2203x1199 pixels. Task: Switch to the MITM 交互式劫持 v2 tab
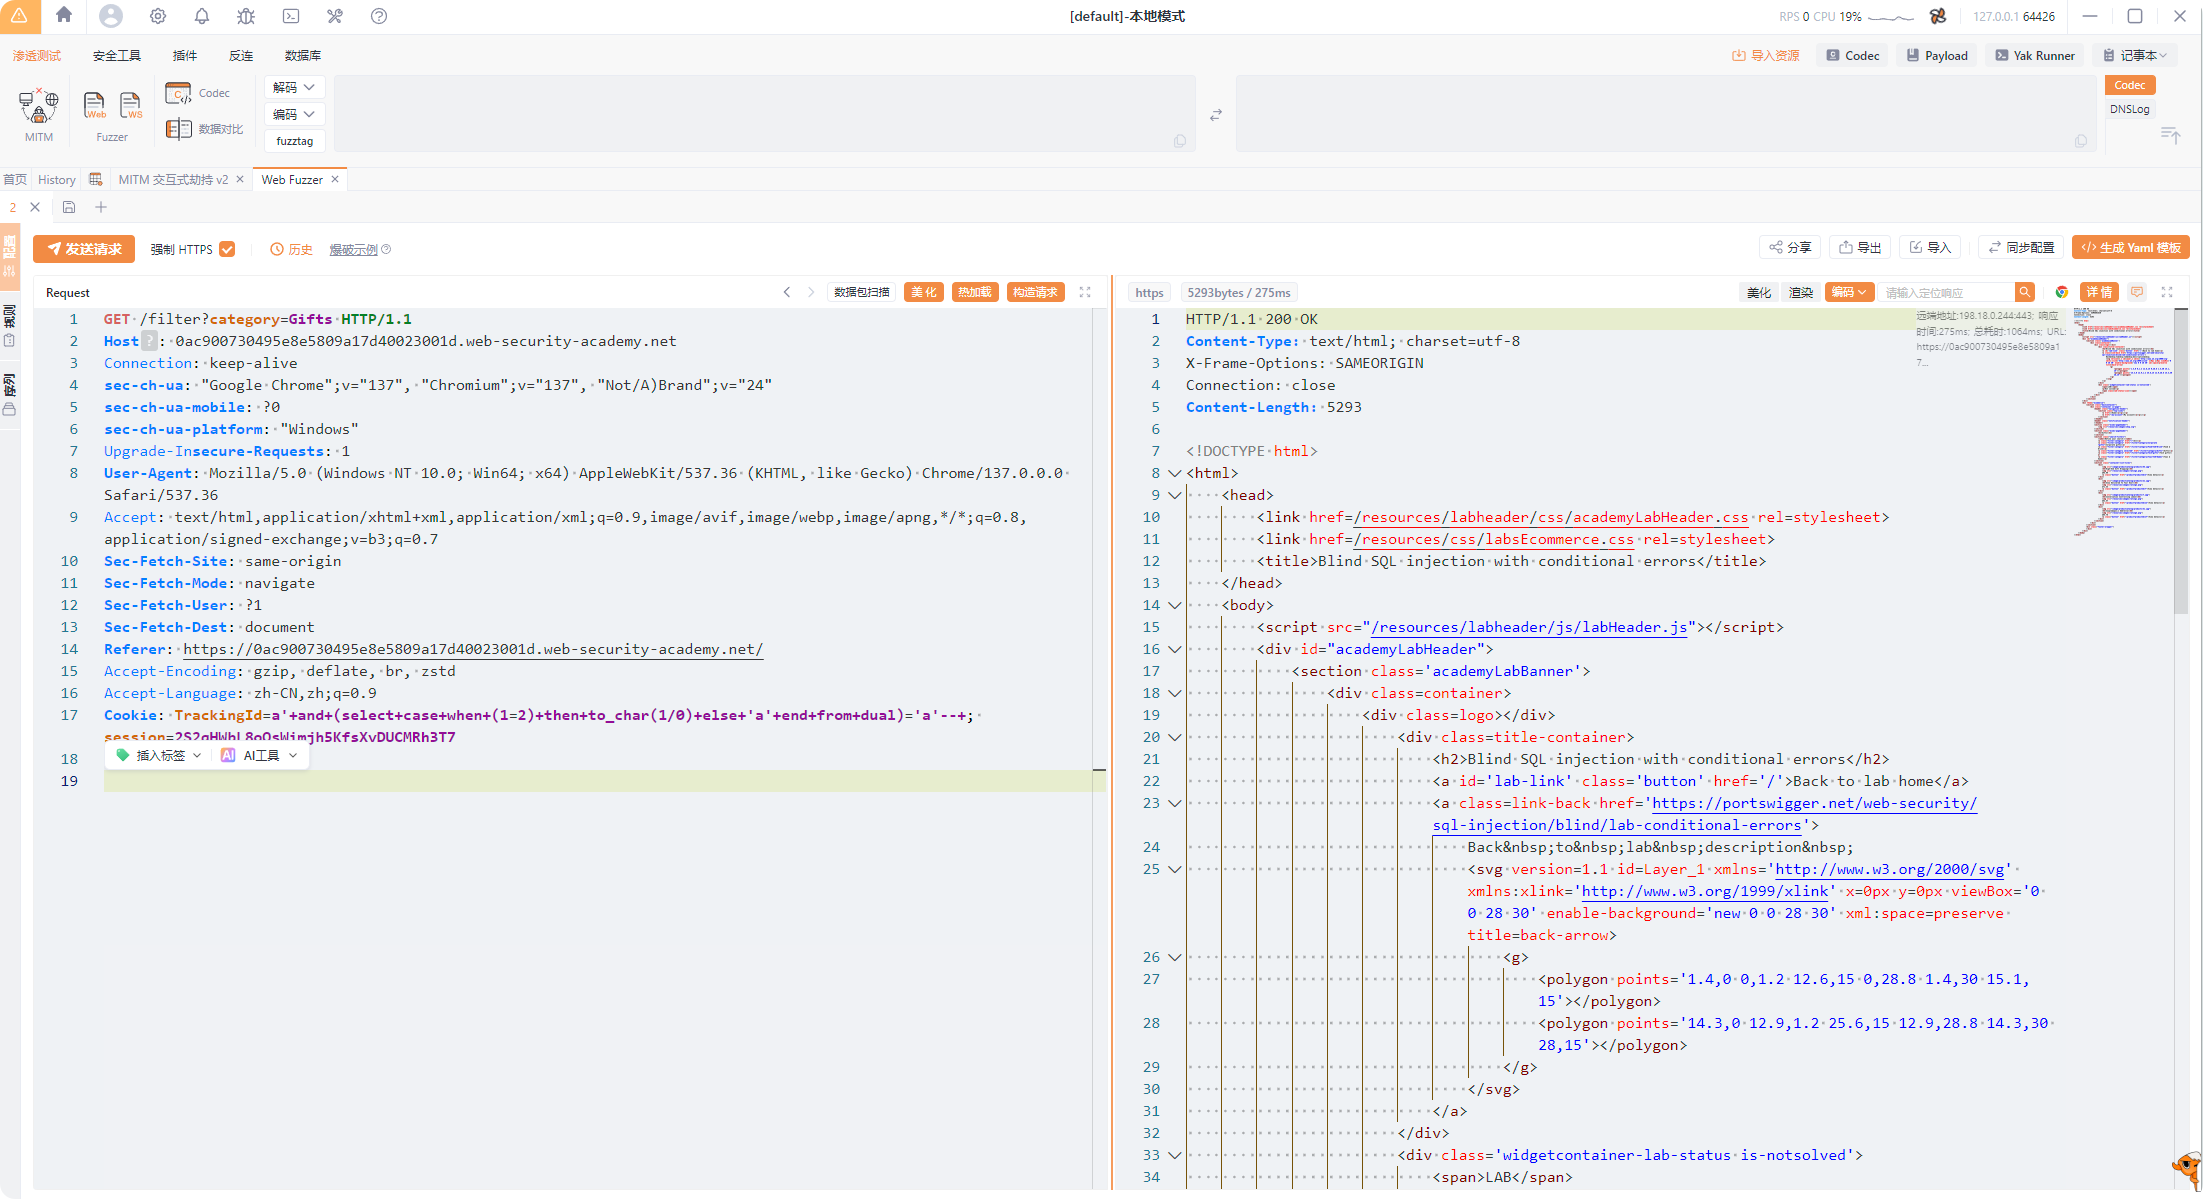(x=173, y=180)
